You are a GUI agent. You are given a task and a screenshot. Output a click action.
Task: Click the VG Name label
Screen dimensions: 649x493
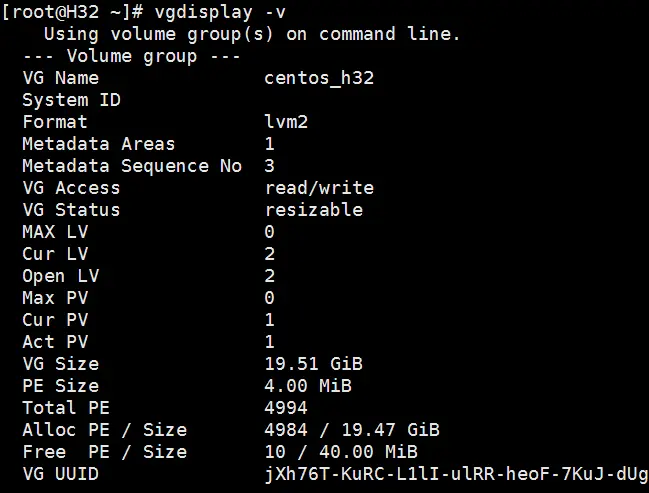(60, 78)
